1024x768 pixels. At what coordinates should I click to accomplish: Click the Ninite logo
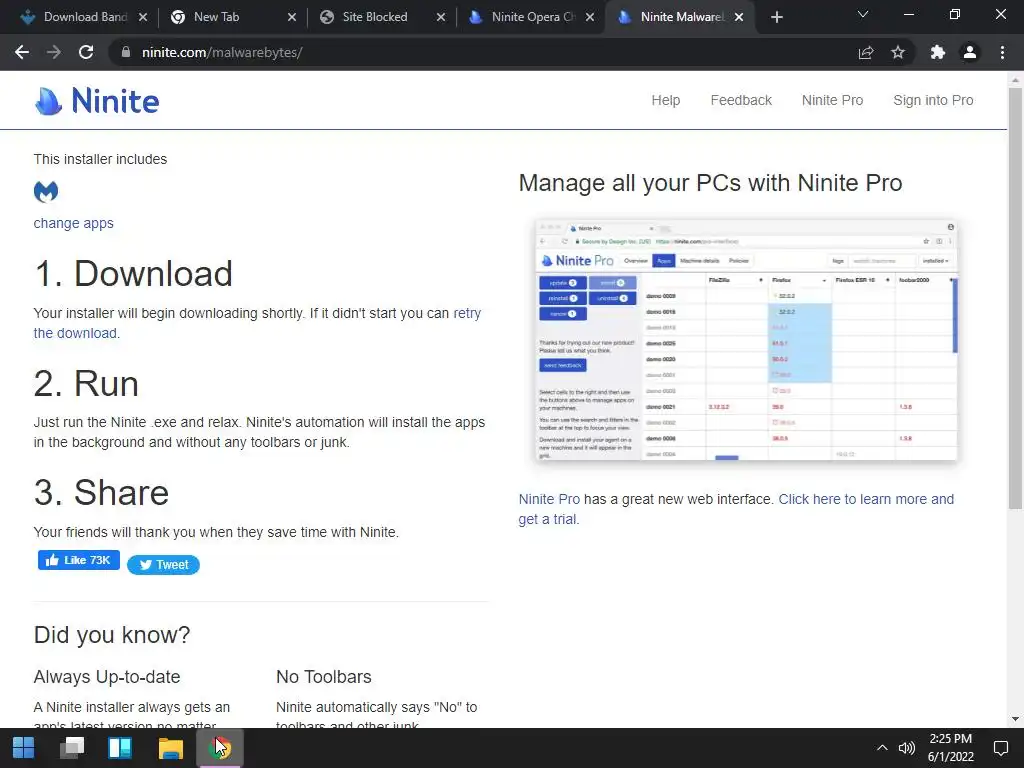pyautogui.click(x=97, y=101)
